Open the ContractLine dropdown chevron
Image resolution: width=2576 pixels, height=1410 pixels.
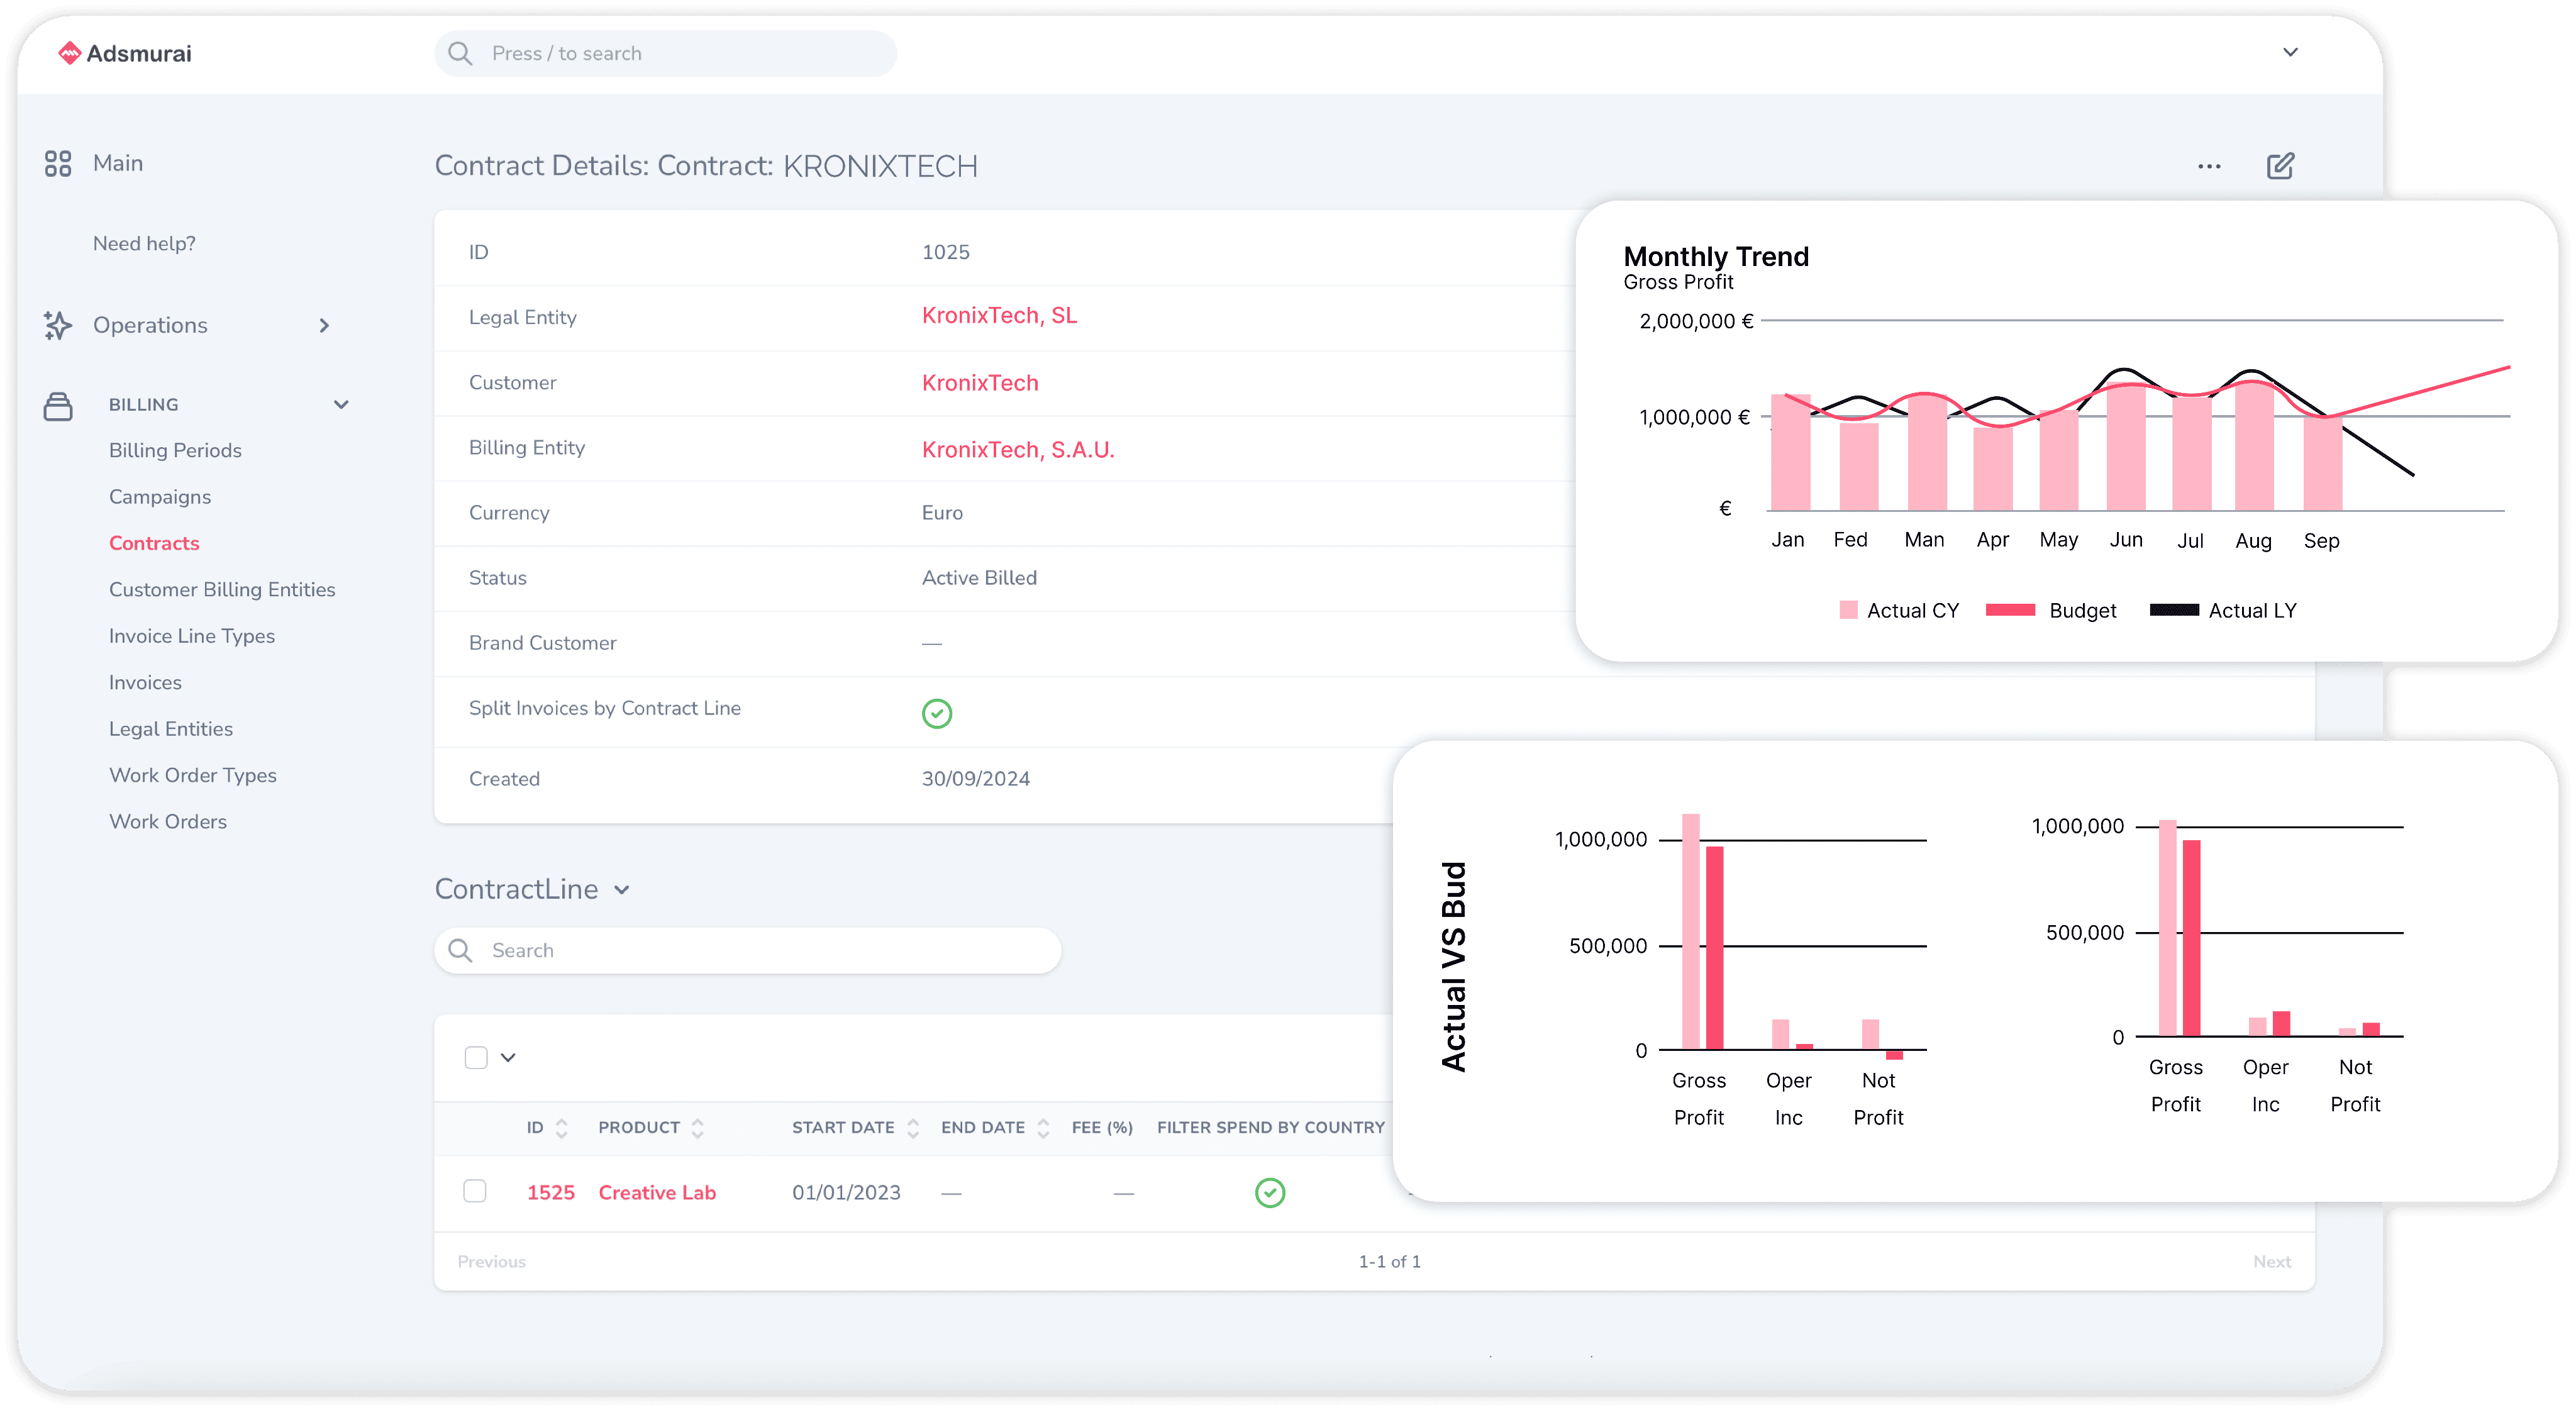[x=622, y=890]
